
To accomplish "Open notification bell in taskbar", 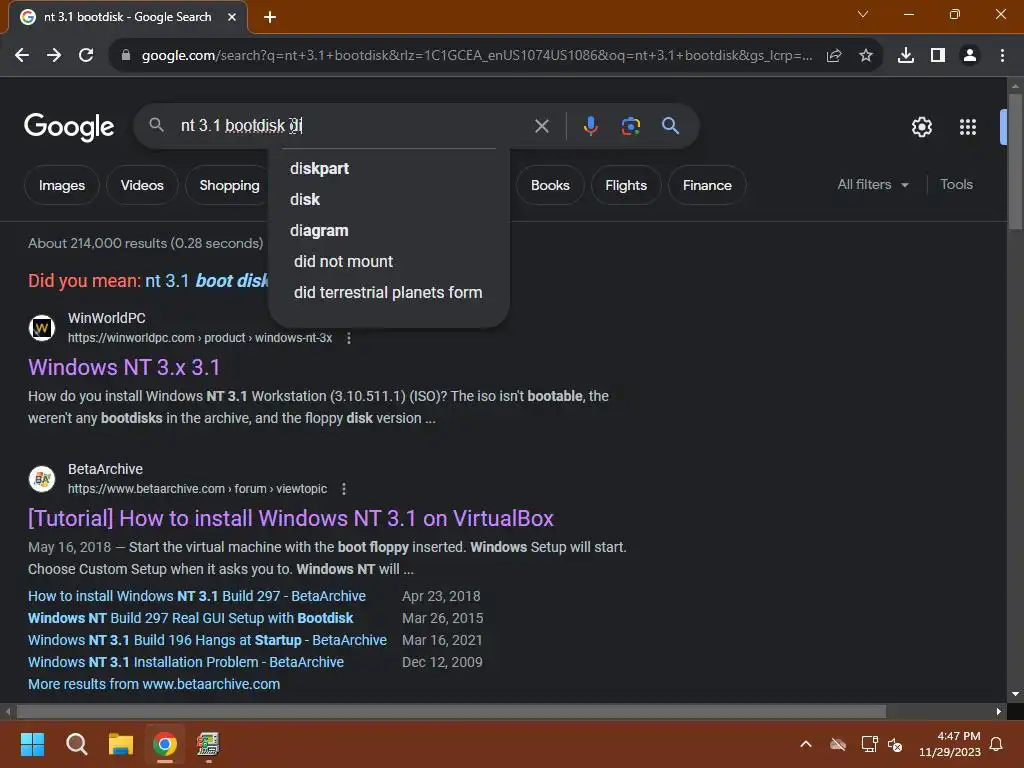I will 997,744.
